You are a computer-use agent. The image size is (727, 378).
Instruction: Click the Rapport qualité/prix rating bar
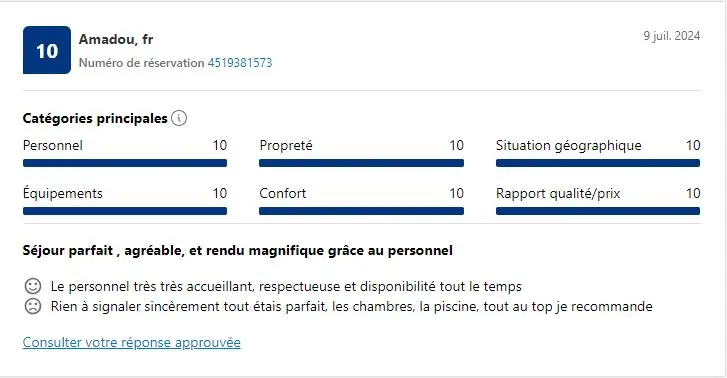click(x=598, y=211)
